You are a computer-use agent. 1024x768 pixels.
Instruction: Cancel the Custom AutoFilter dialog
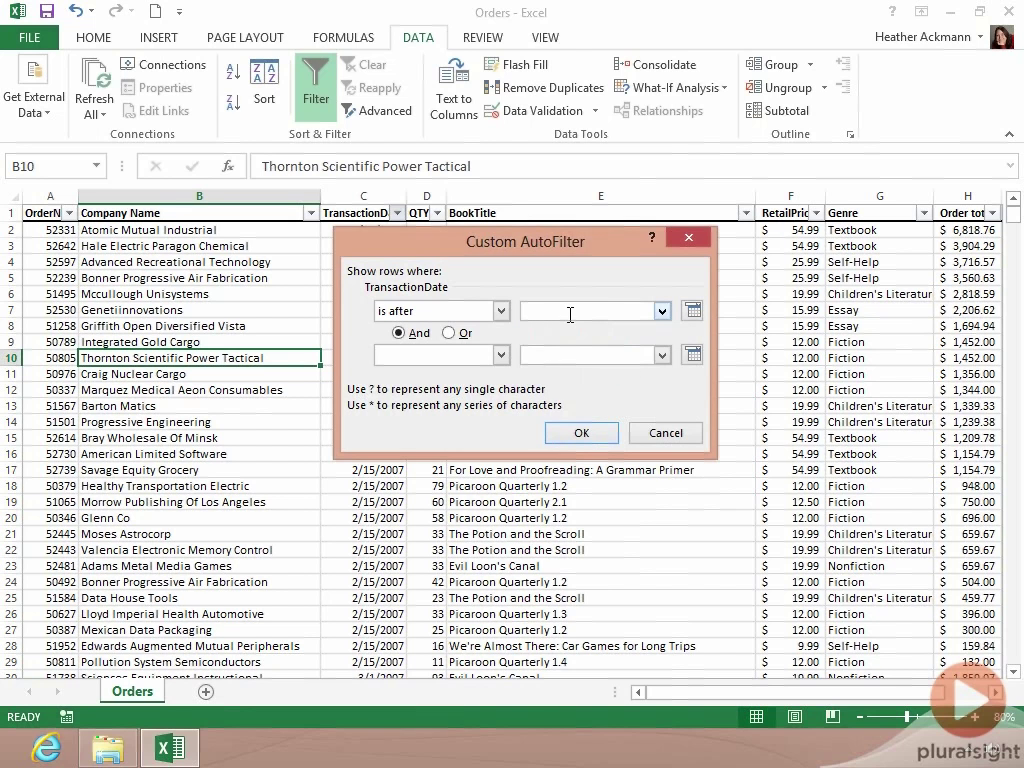pos(665,433)
